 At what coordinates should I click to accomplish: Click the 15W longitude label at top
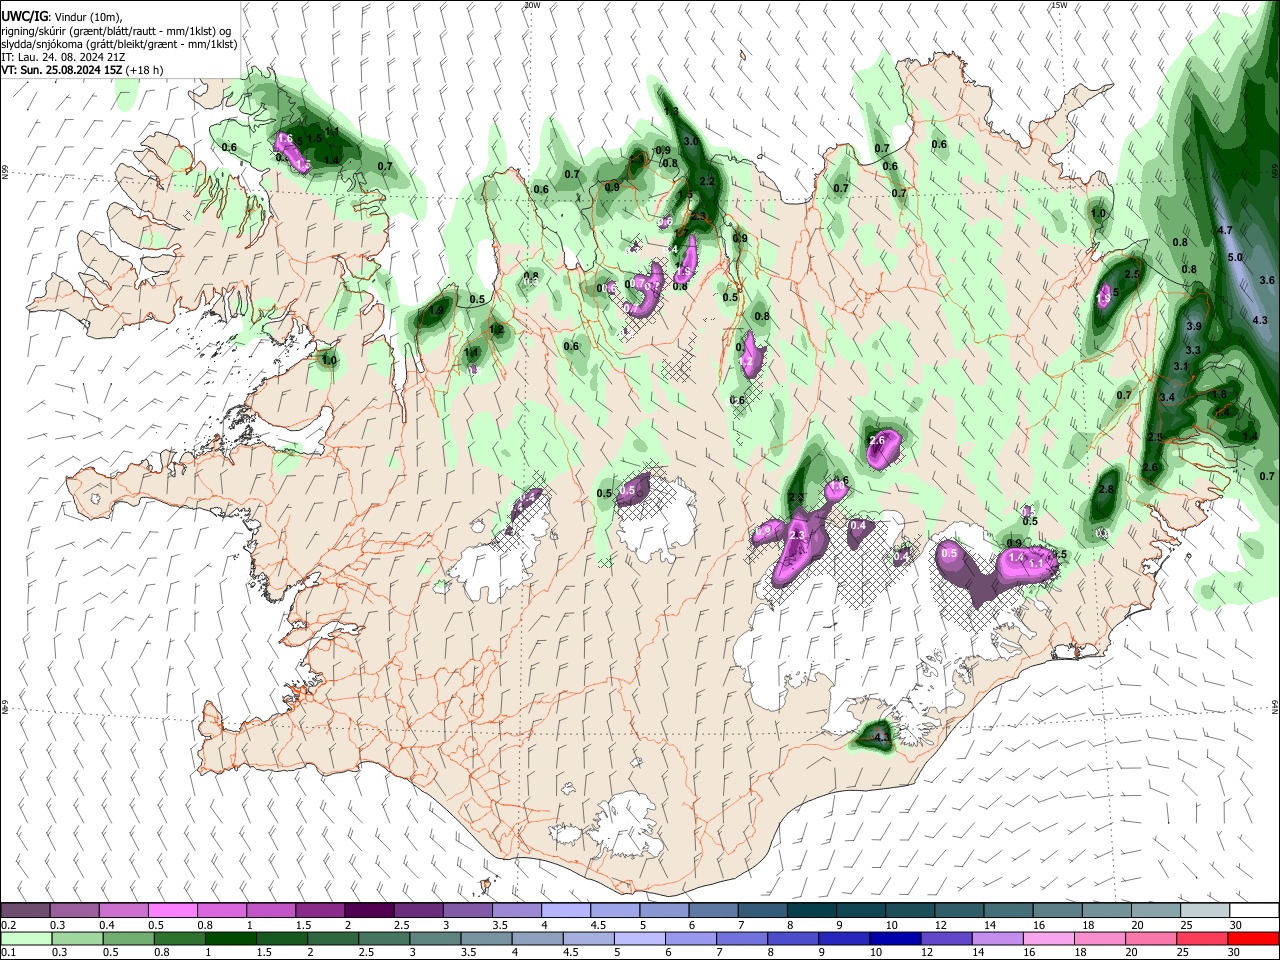(x=1059, y=5)
